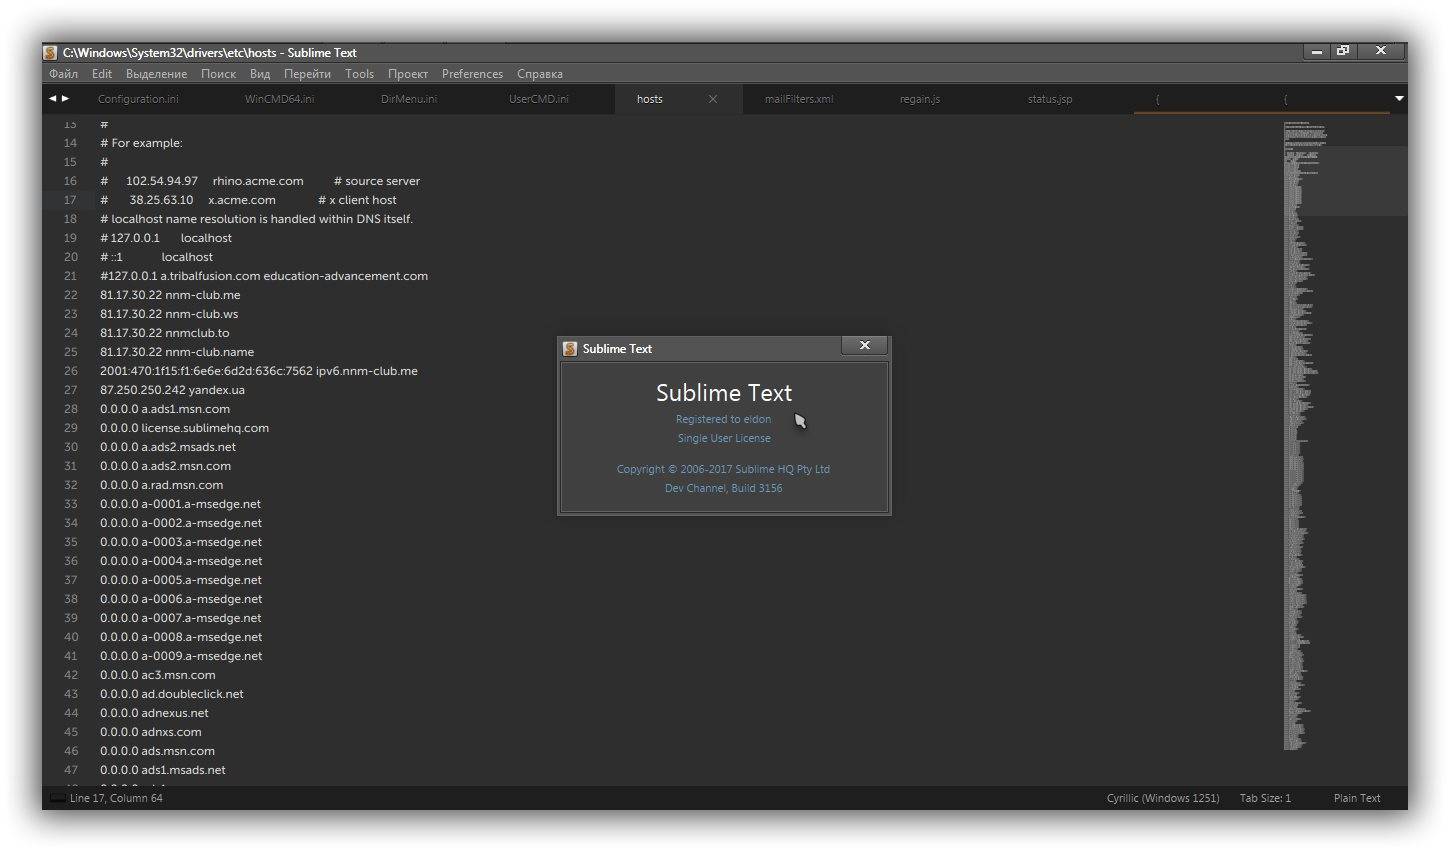Switch to the UserCMD.ini tab

538,99
